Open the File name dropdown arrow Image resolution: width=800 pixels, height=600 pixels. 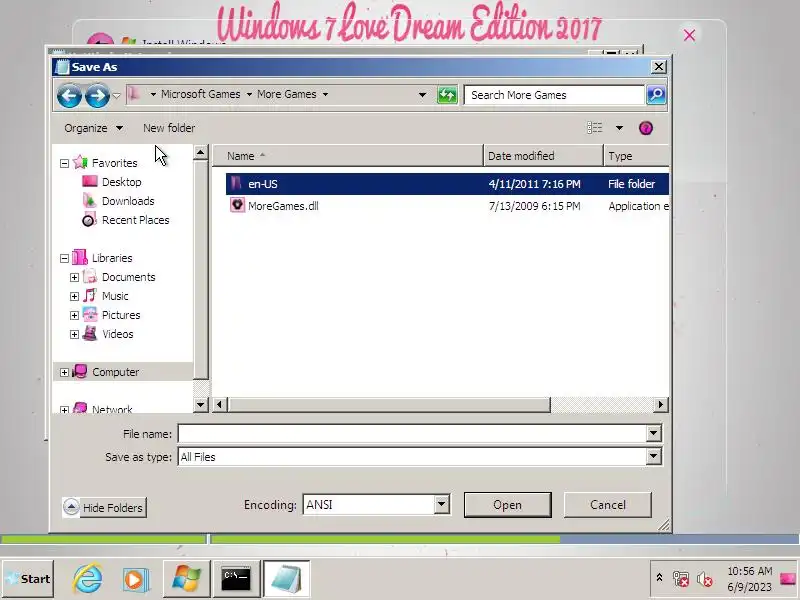click(654, 434)
